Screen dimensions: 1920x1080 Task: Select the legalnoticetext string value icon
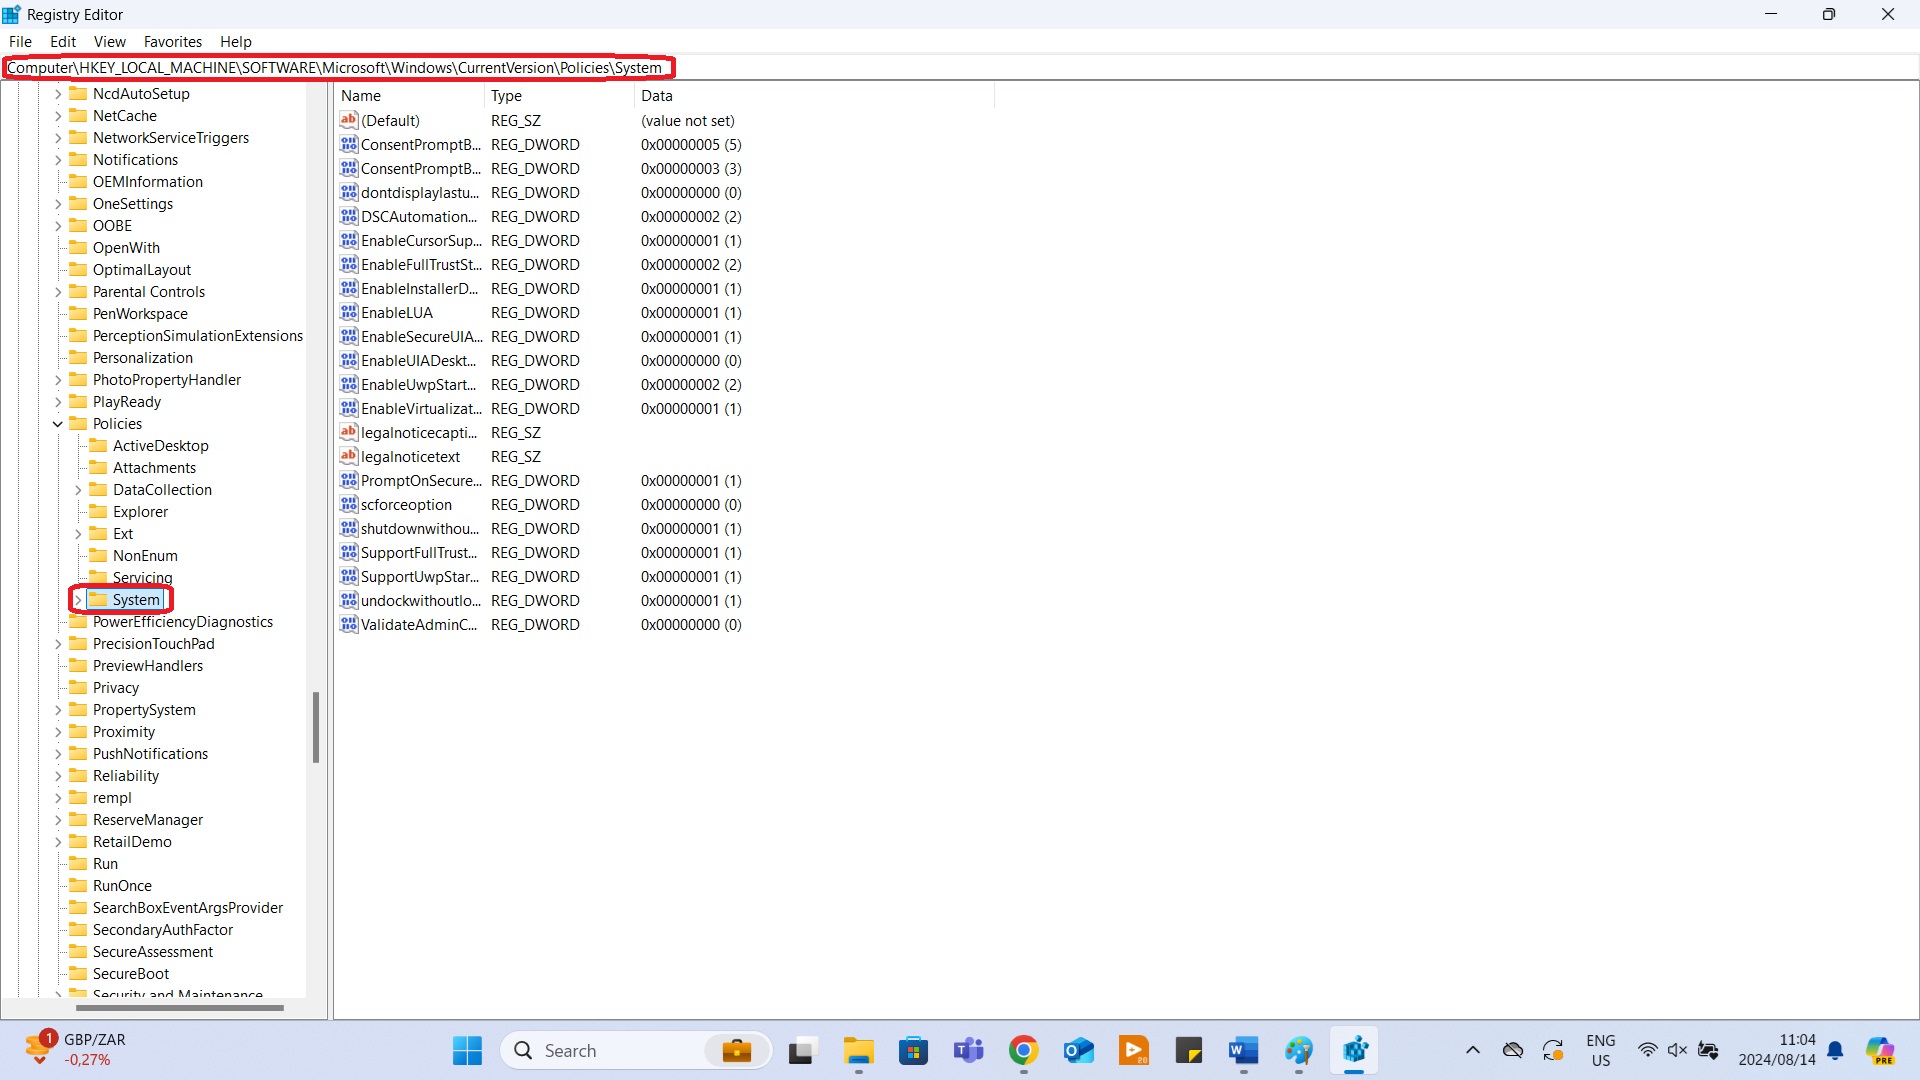(348, 457)
